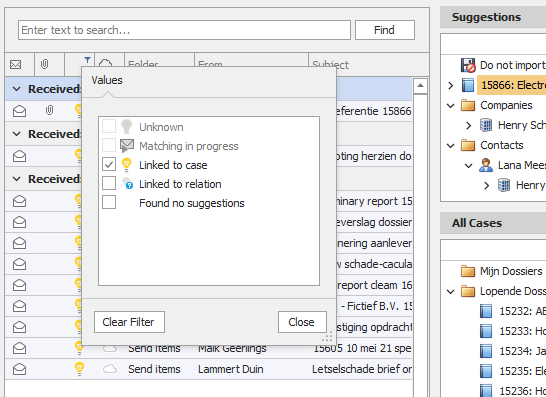The width and height of the screenshot is (546, 397).
Task: Click open envelope icon of Maik Geerlings row
Action: point(20,348)
